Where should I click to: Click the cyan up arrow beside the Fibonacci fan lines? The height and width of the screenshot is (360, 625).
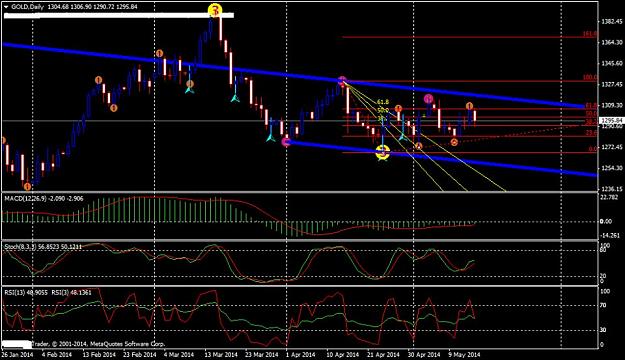tap(403, 137)
